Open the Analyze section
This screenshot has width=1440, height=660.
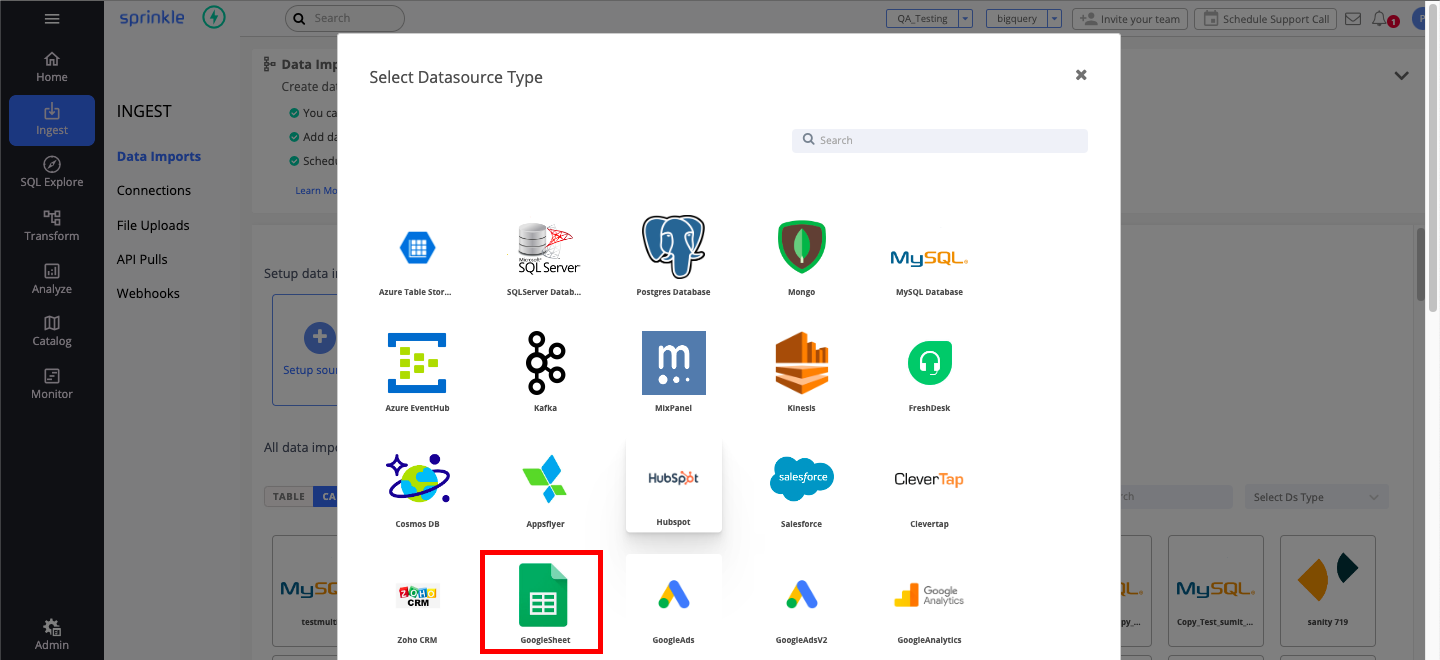(52, 279)
